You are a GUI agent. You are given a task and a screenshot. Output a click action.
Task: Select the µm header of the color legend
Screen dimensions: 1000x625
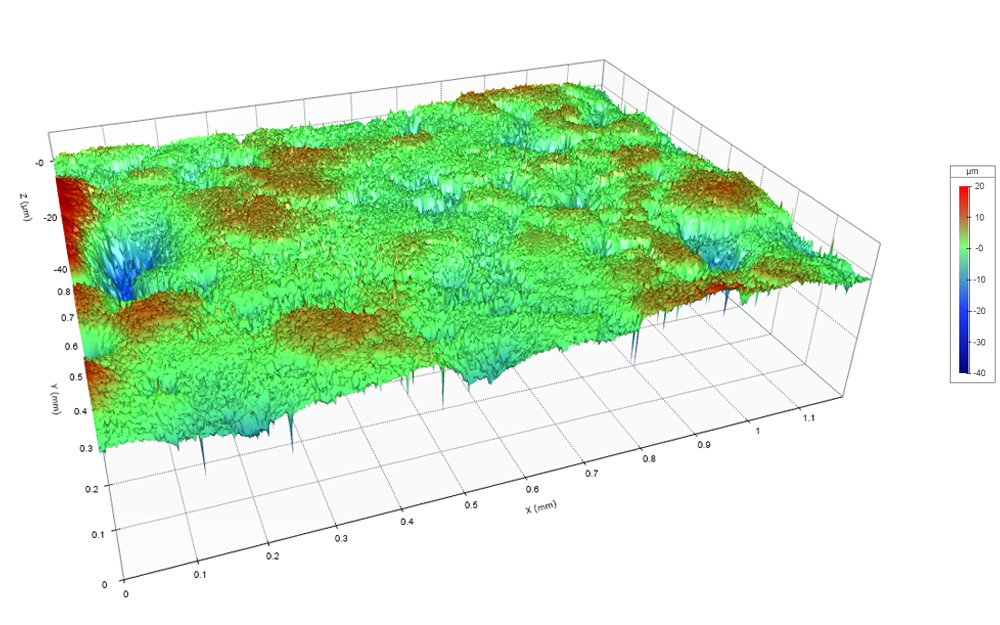coord(972,172)
